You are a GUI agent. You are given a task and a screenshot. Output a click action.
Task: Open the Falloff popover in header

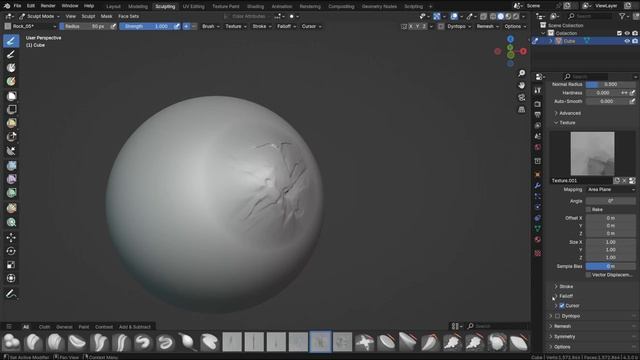point(287,26)
